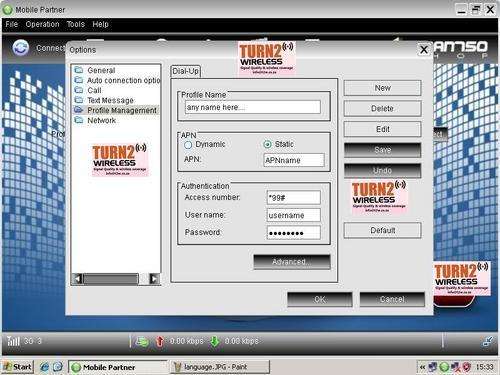Click the New profile button

pyautogui.click(x=382, y=88)
